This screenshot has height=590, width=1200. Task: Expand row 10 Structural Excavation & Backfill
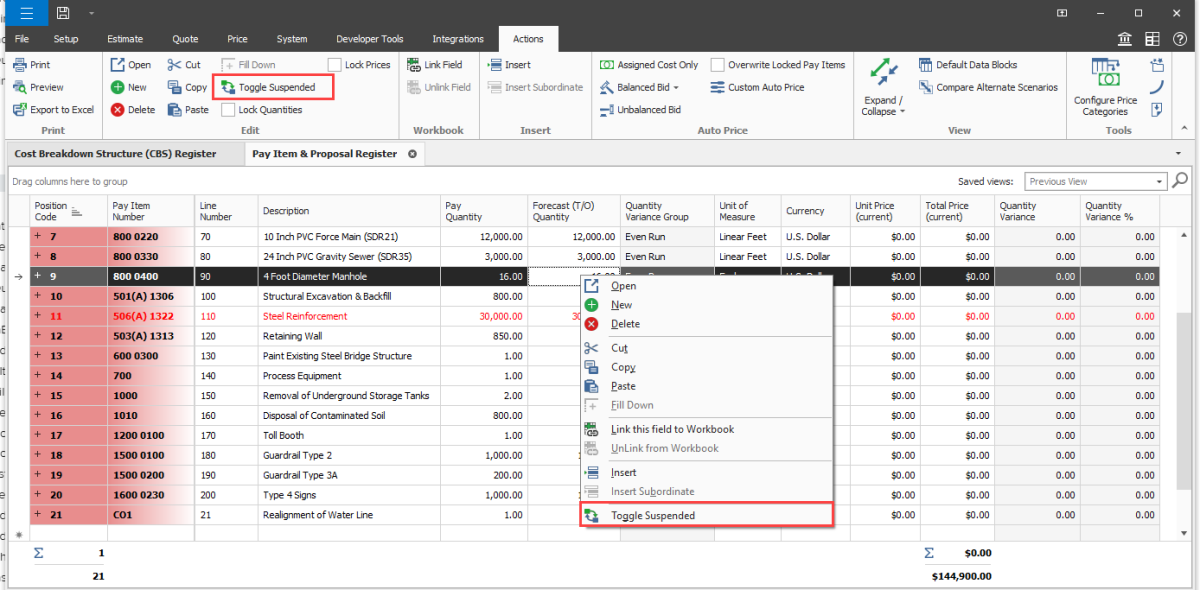pyautogui.click(x=38, y=297)
